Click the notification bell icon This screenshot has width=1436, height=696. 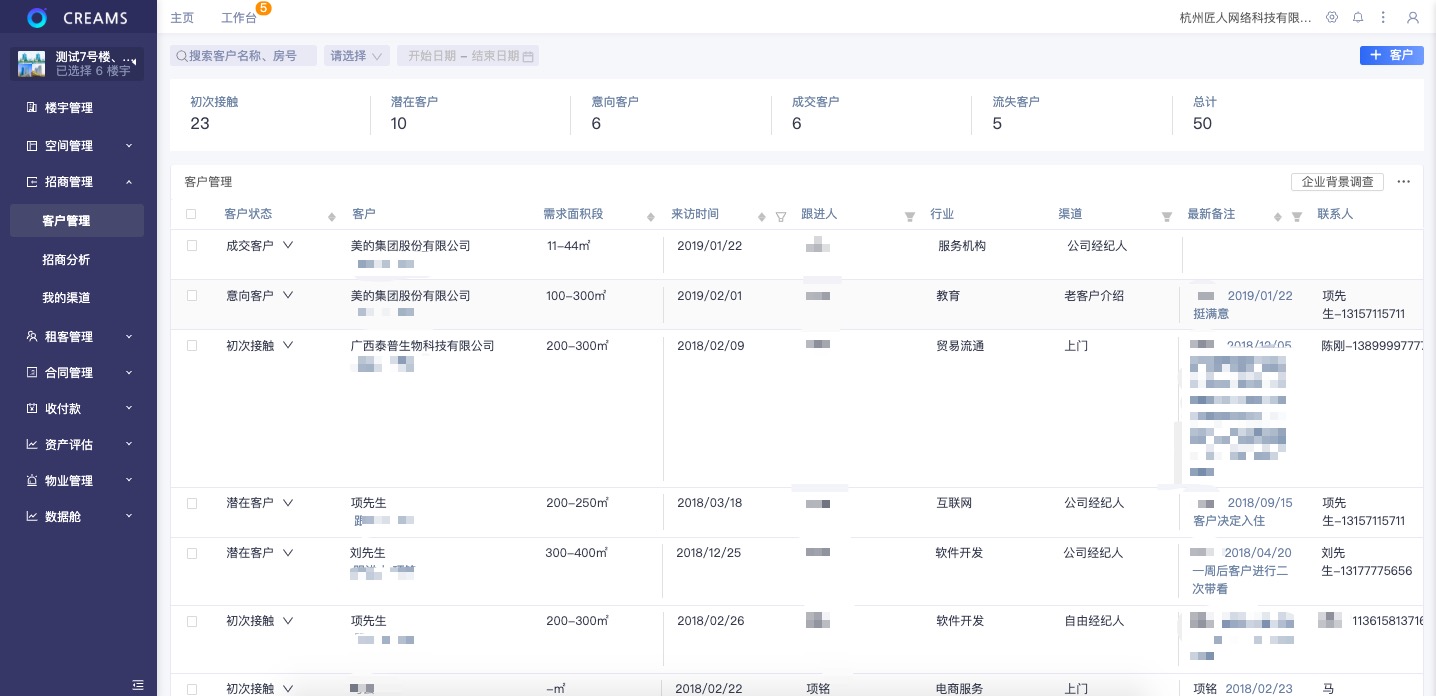tap(1358, 18)
